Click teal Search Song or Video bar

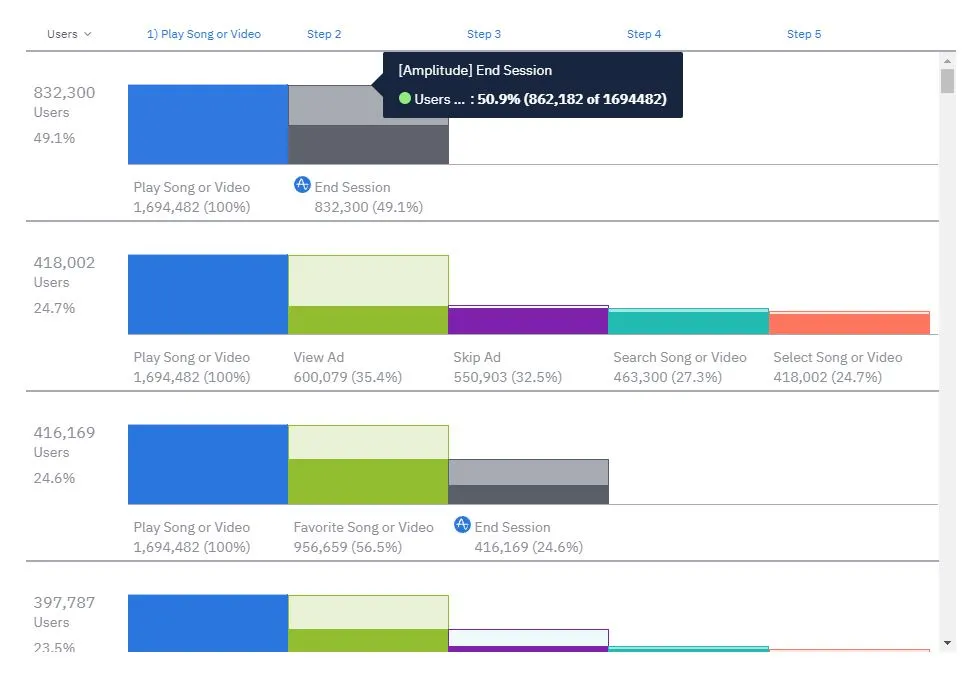(689, 323)
